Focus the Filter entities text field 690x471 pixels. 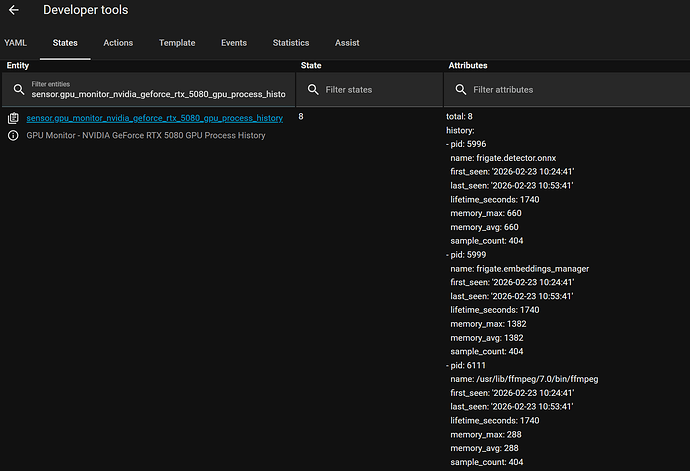pyautogui.click(x=158, y=94)
